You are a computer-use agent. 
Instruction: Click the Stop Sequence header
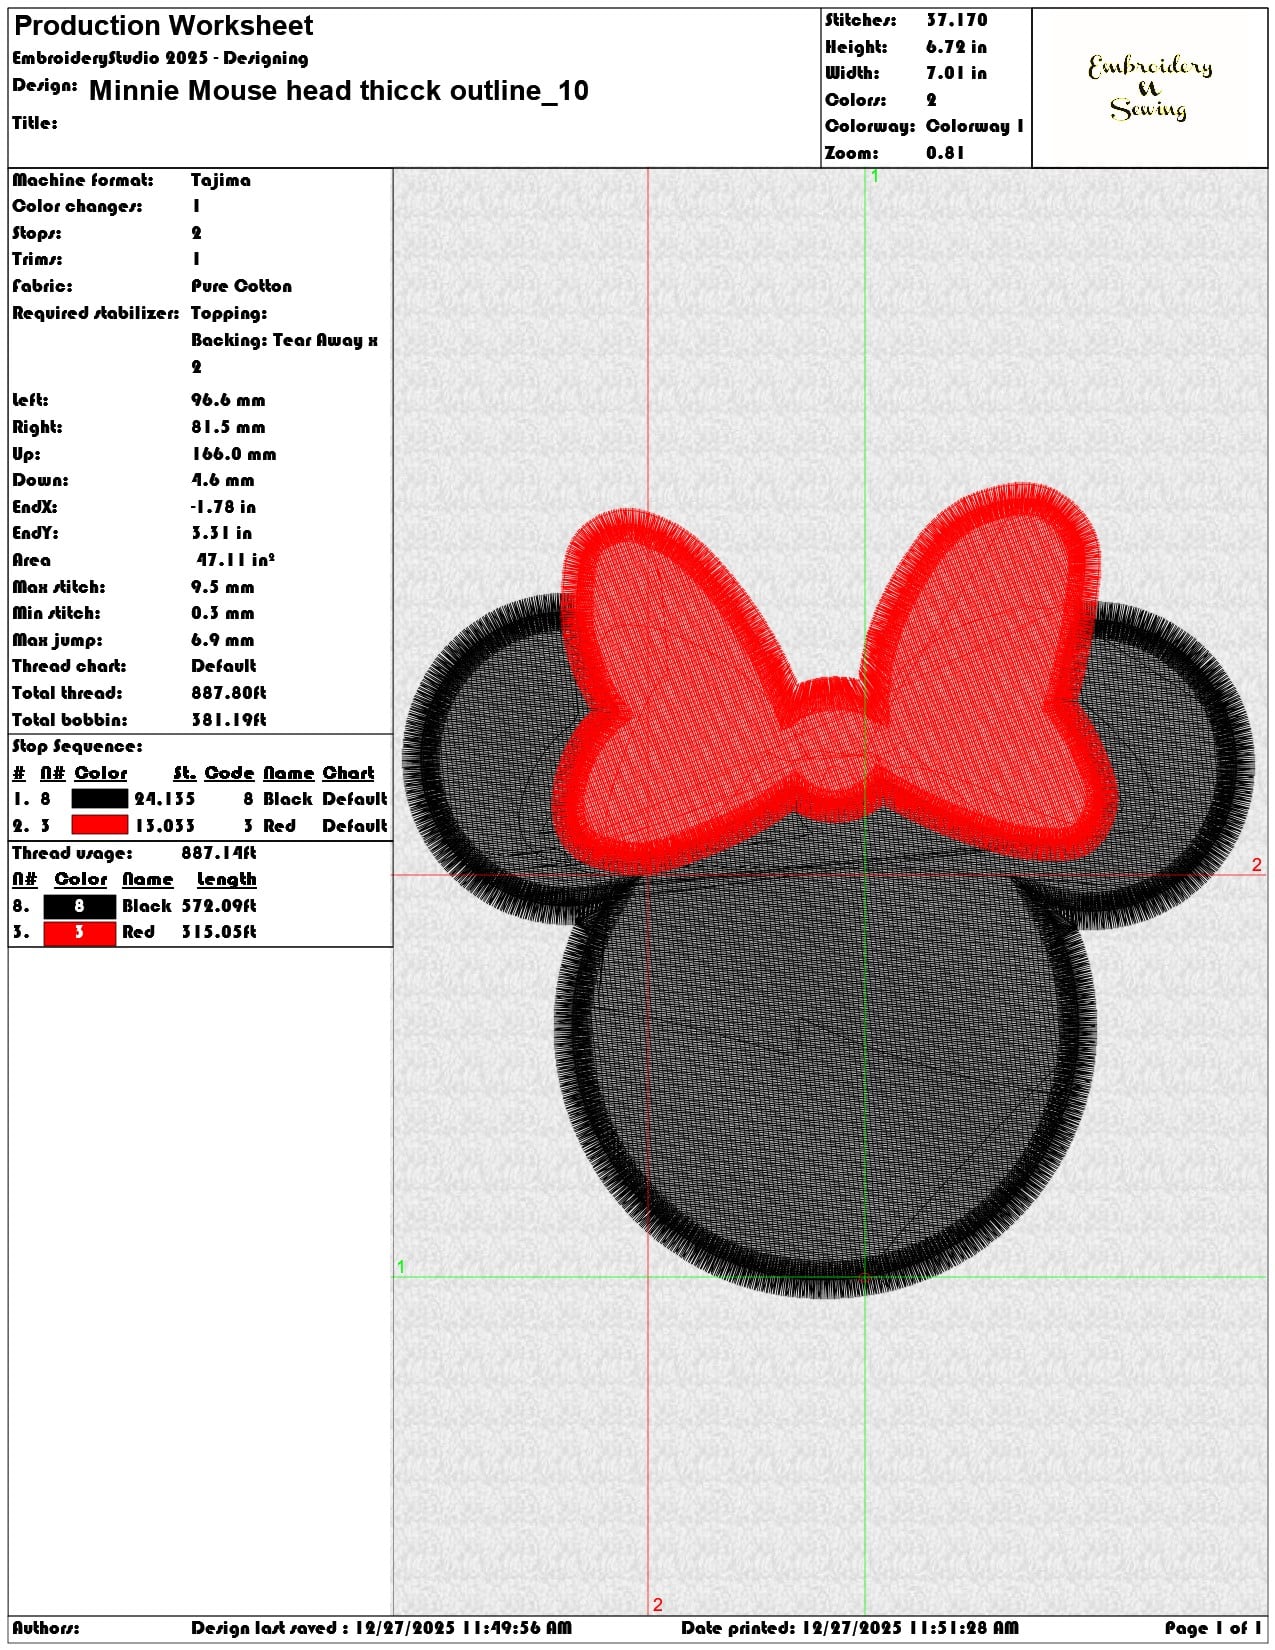pyautogui.click(x=77, y=747)
